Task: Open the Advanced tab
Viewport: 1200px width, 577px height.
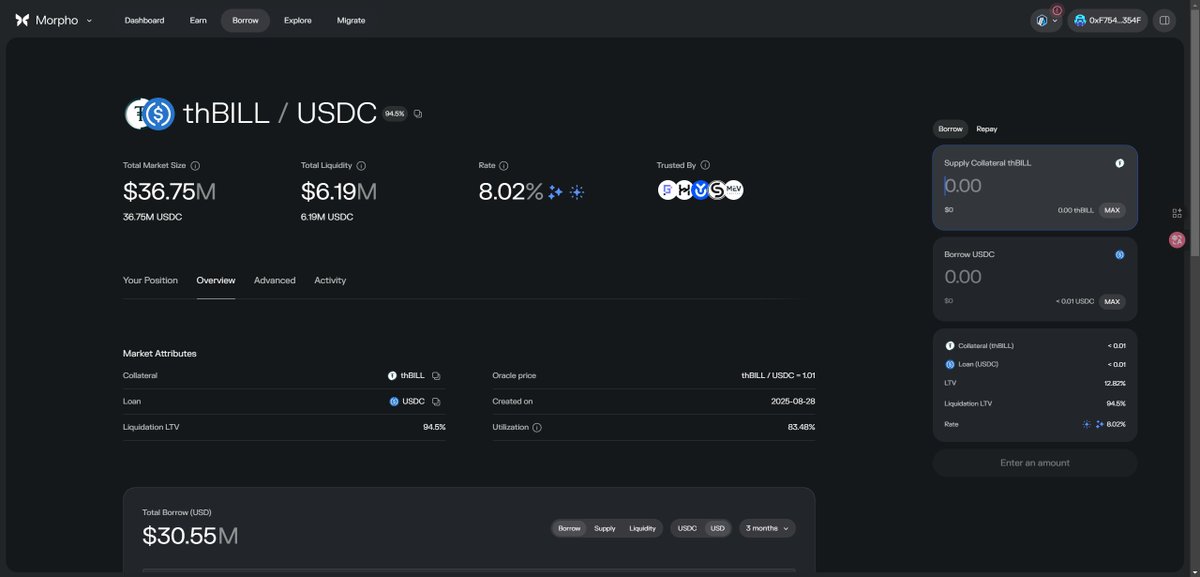Action: pyautogui.click(x=274, y=281)
